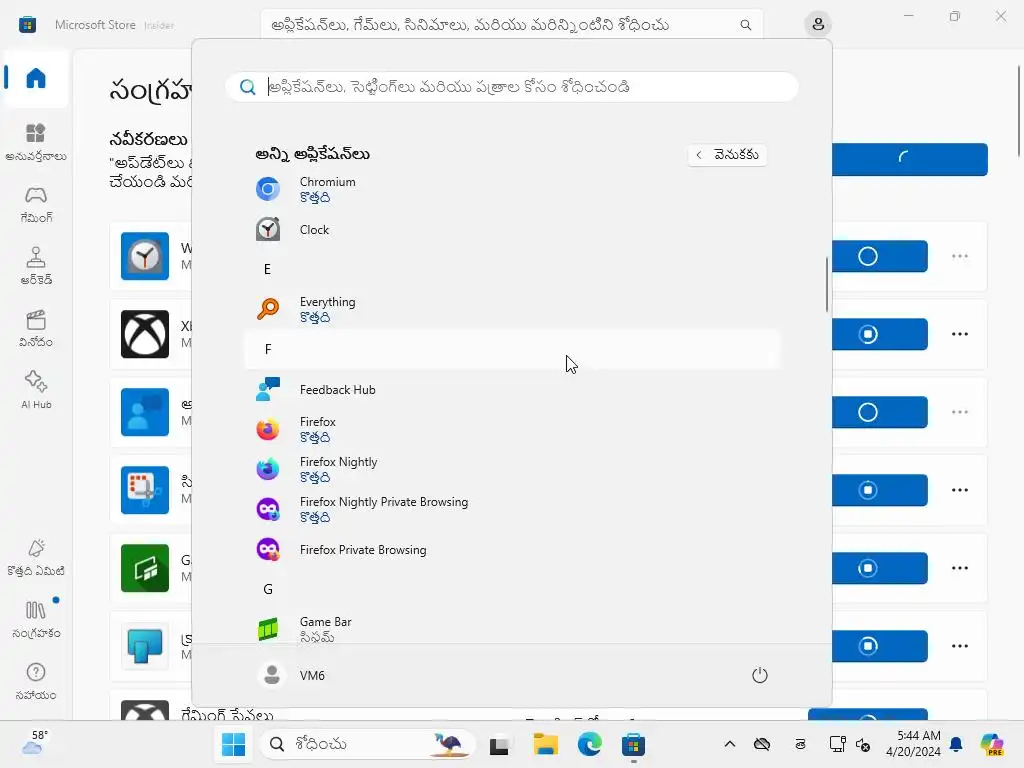Open Microsoft Edge from the taskbar

pyautogui.click(x=590, y=744)
